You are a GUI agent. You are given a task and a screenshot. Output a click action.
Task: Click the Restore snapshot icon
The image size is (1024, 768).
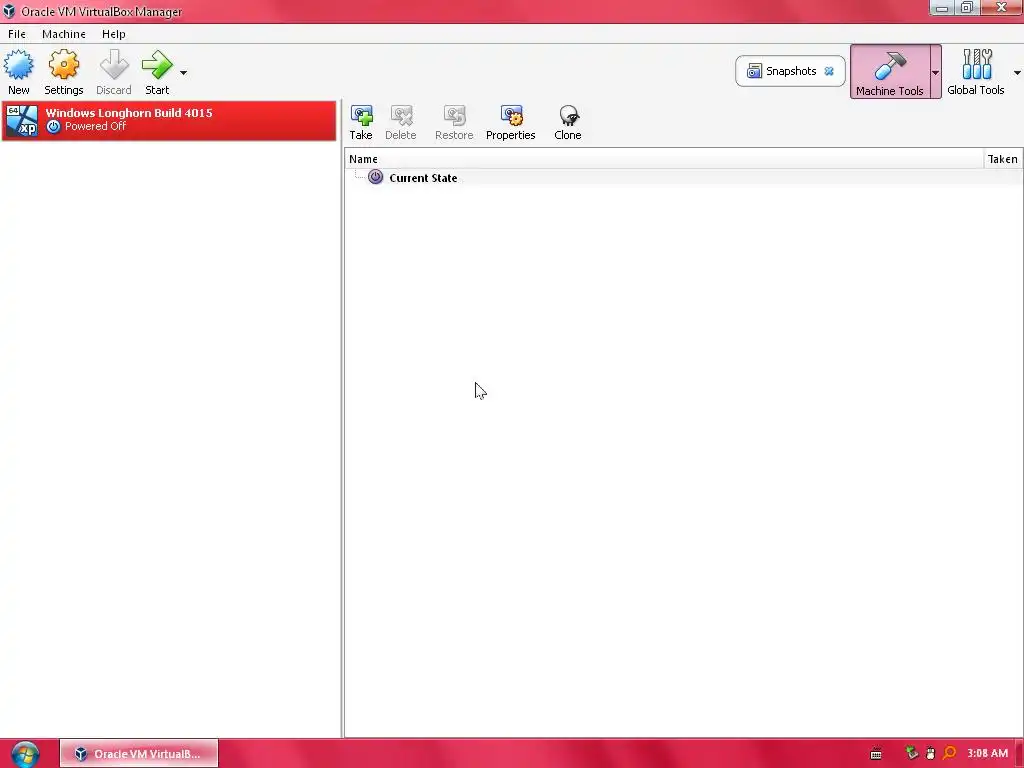[454, 122]
